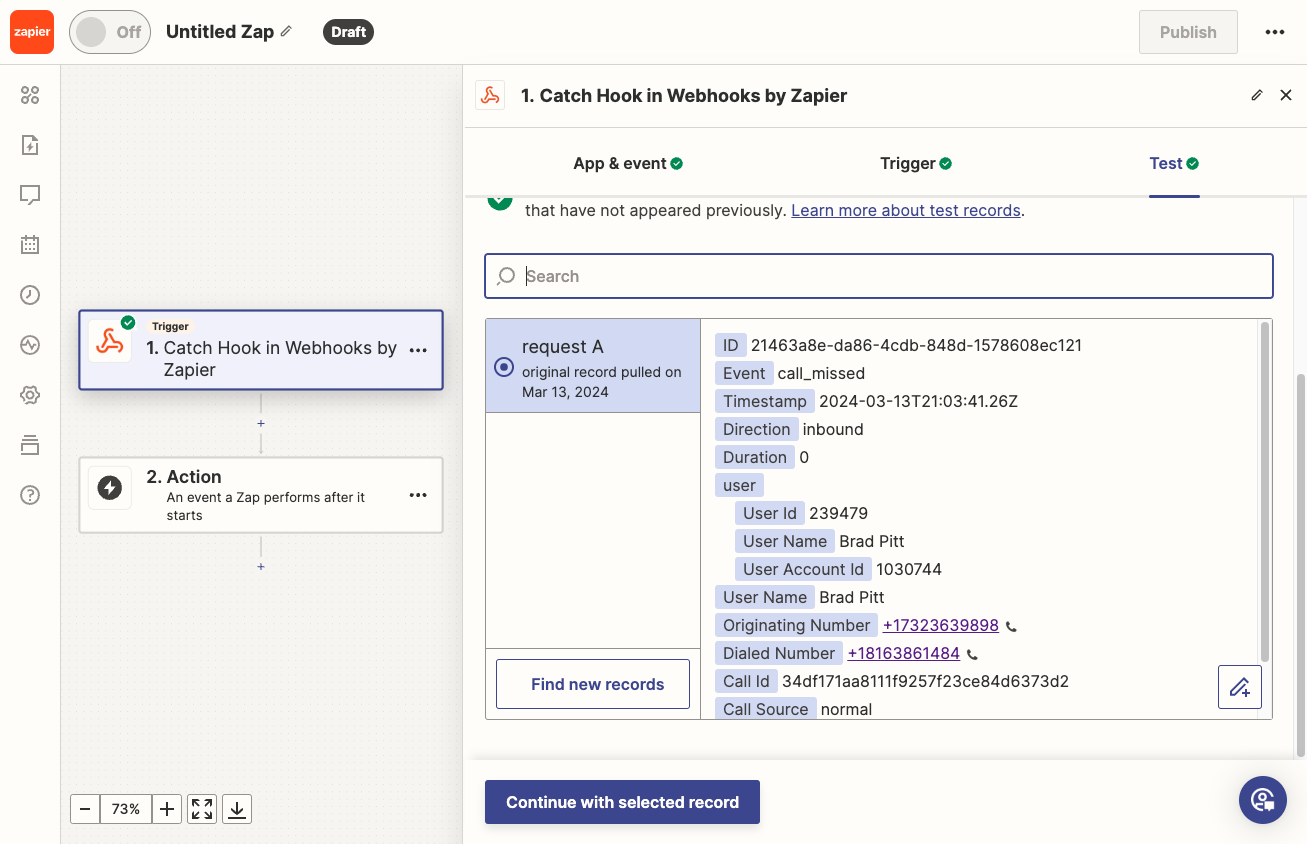1307x844 pixels.
Task: Open the calendar icon in sidebar
Action: tap(30, 244)
